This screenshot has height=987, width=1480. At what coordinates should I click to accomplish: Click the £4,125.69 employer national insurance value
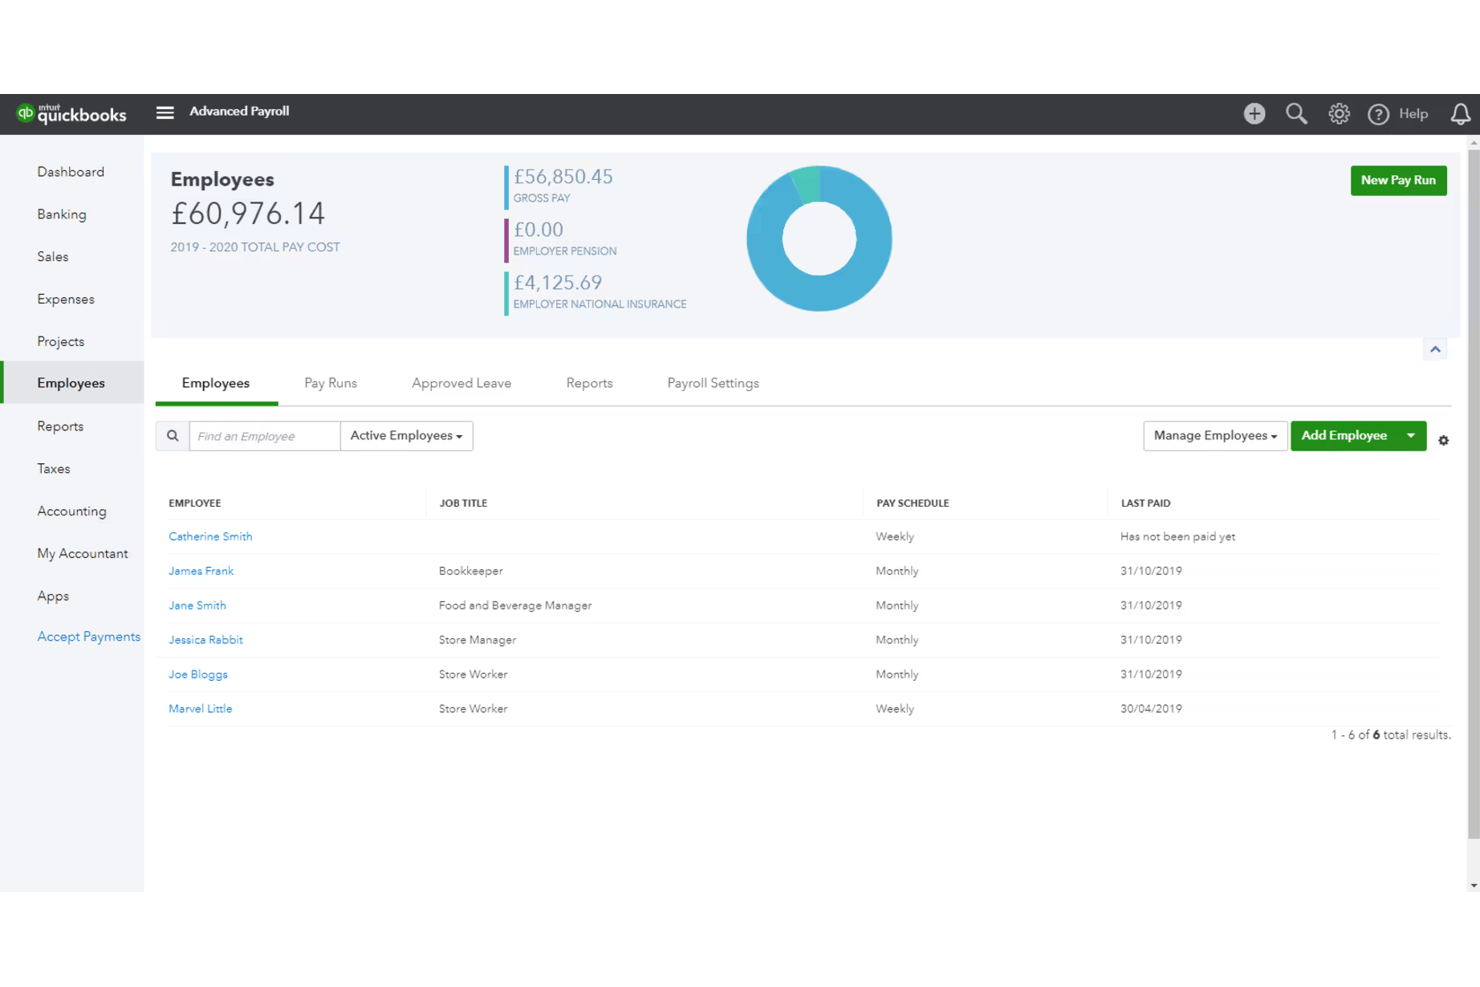(558, 283)
